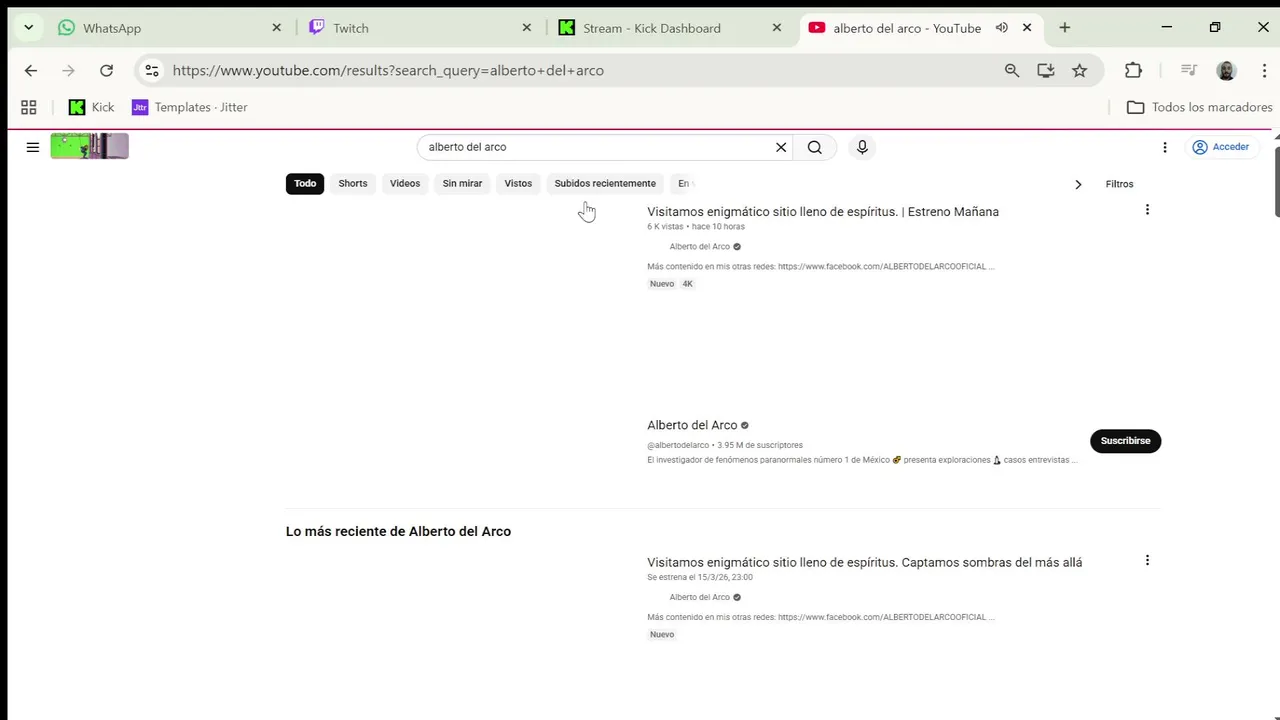The image size is (1280, 720).
Task: Open video 'Visitamos enigmático sitio... Estreno Mañana'
Action: click(823, 212)
